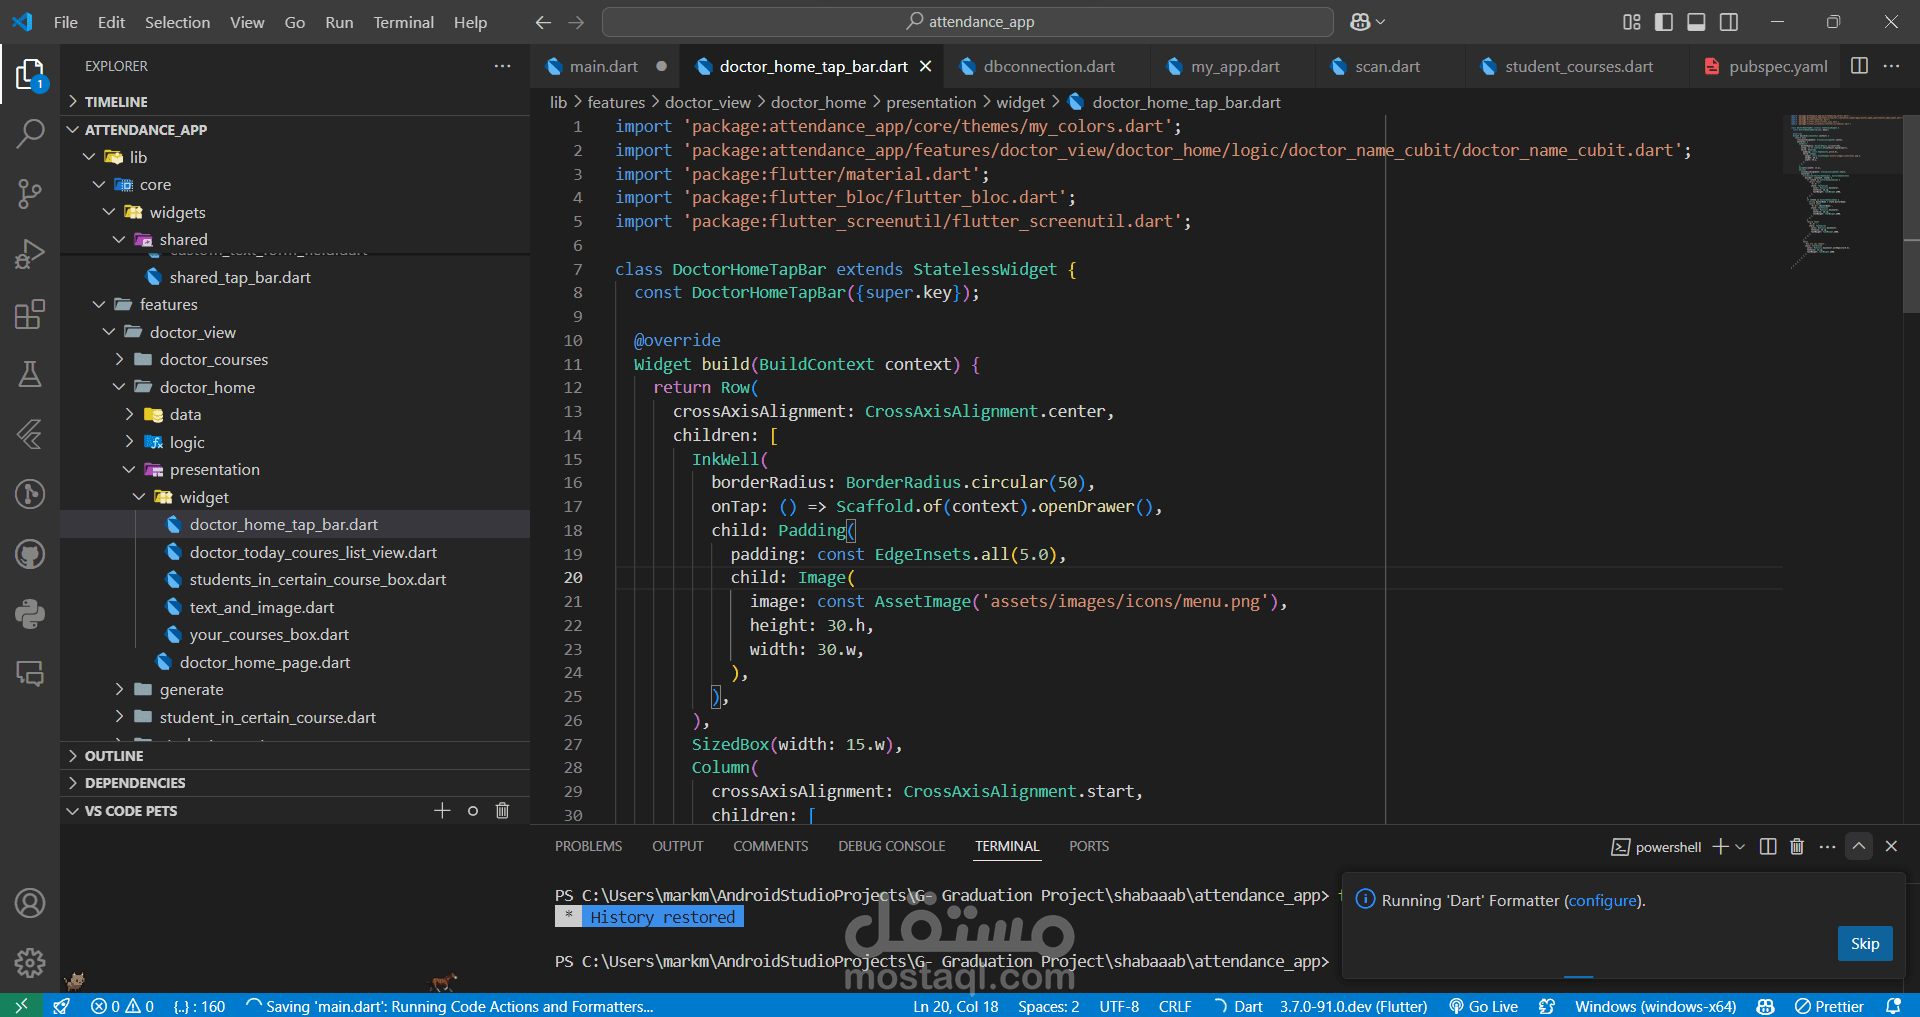The width and height of the screenshot is (1920, 1017).
Task: Click the configure link in notification
Action: tap(1603, 901)
